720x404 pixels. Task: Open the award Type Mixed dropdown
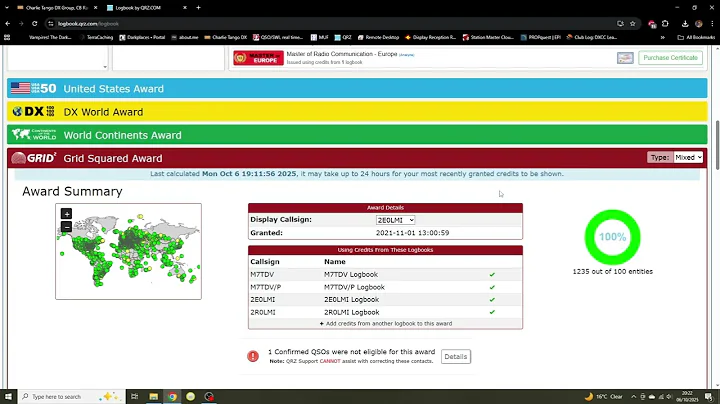click(x=688, y=157)
